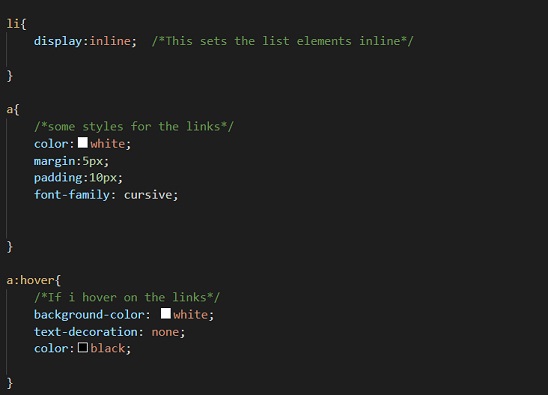Click the display property name
This screenshot has height=395, width=548.
tap(58, 41)
